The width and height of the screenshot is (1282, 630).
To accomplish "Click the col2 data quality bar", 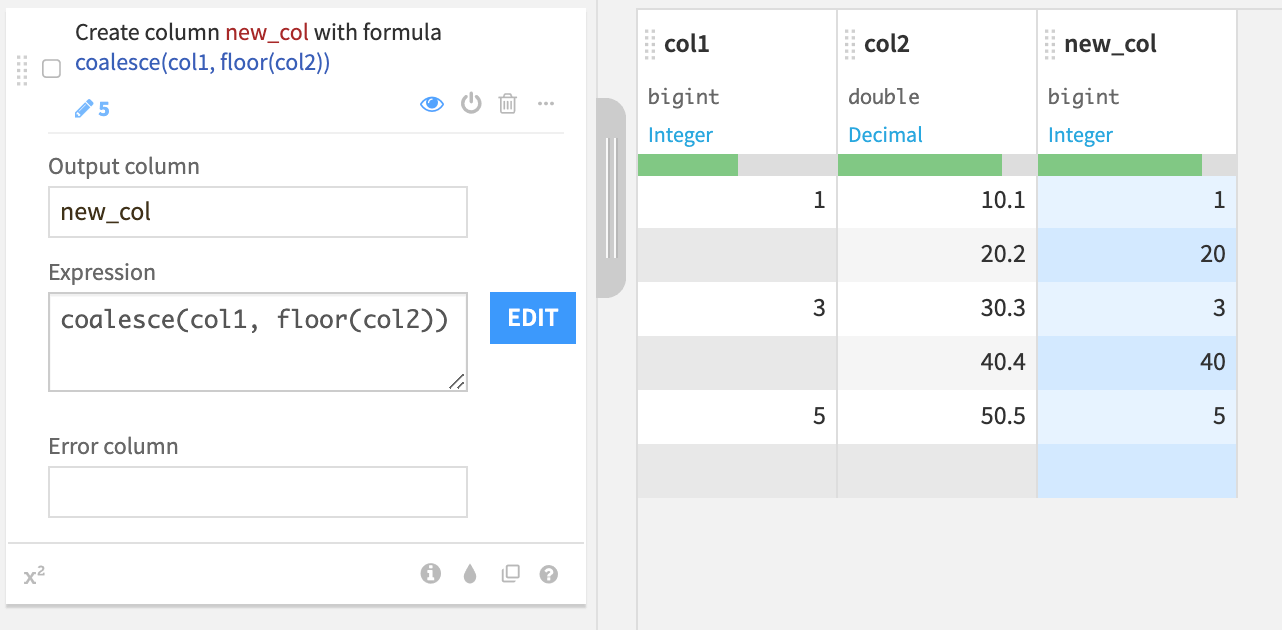I will point(937,165).
